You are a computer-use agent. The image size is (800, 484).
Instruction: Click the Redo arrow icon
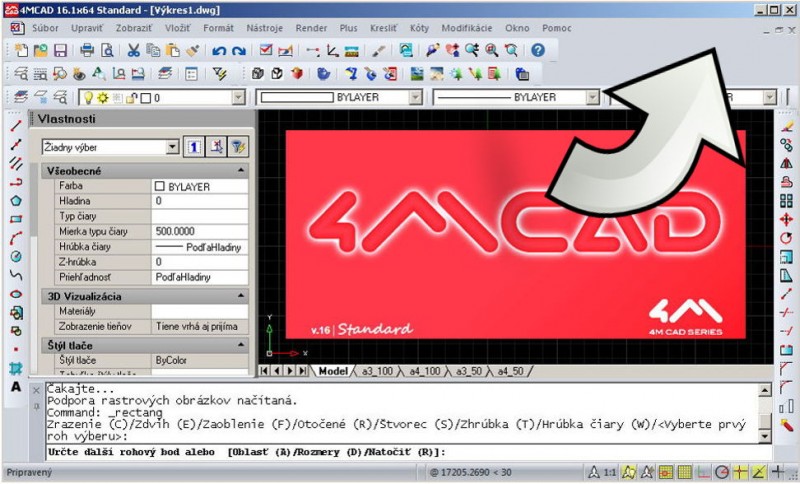239,50
